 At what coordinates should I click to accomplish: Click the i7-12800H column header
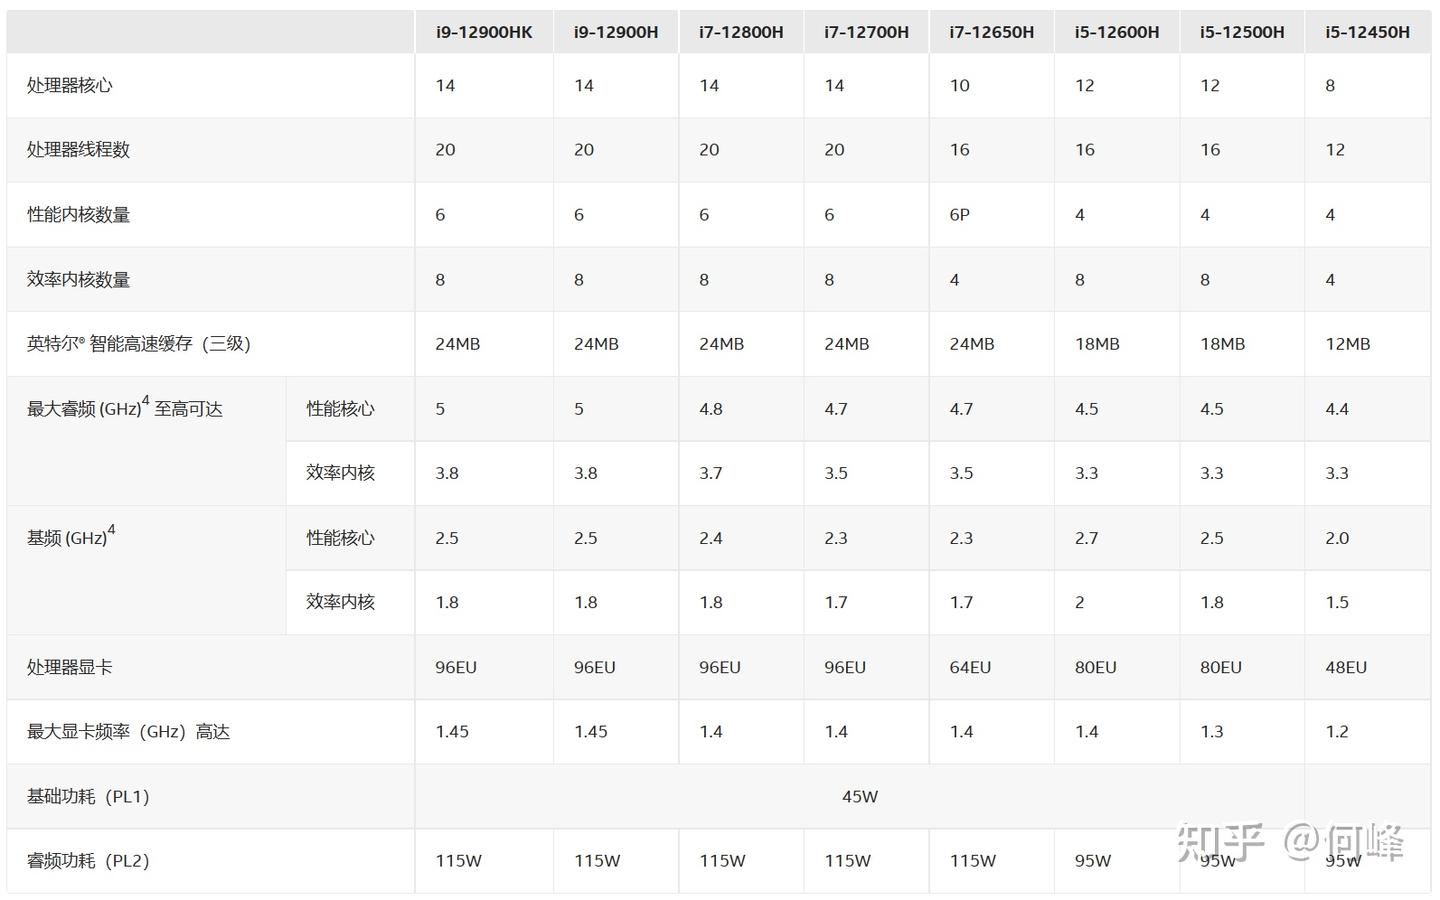point(741,32)
